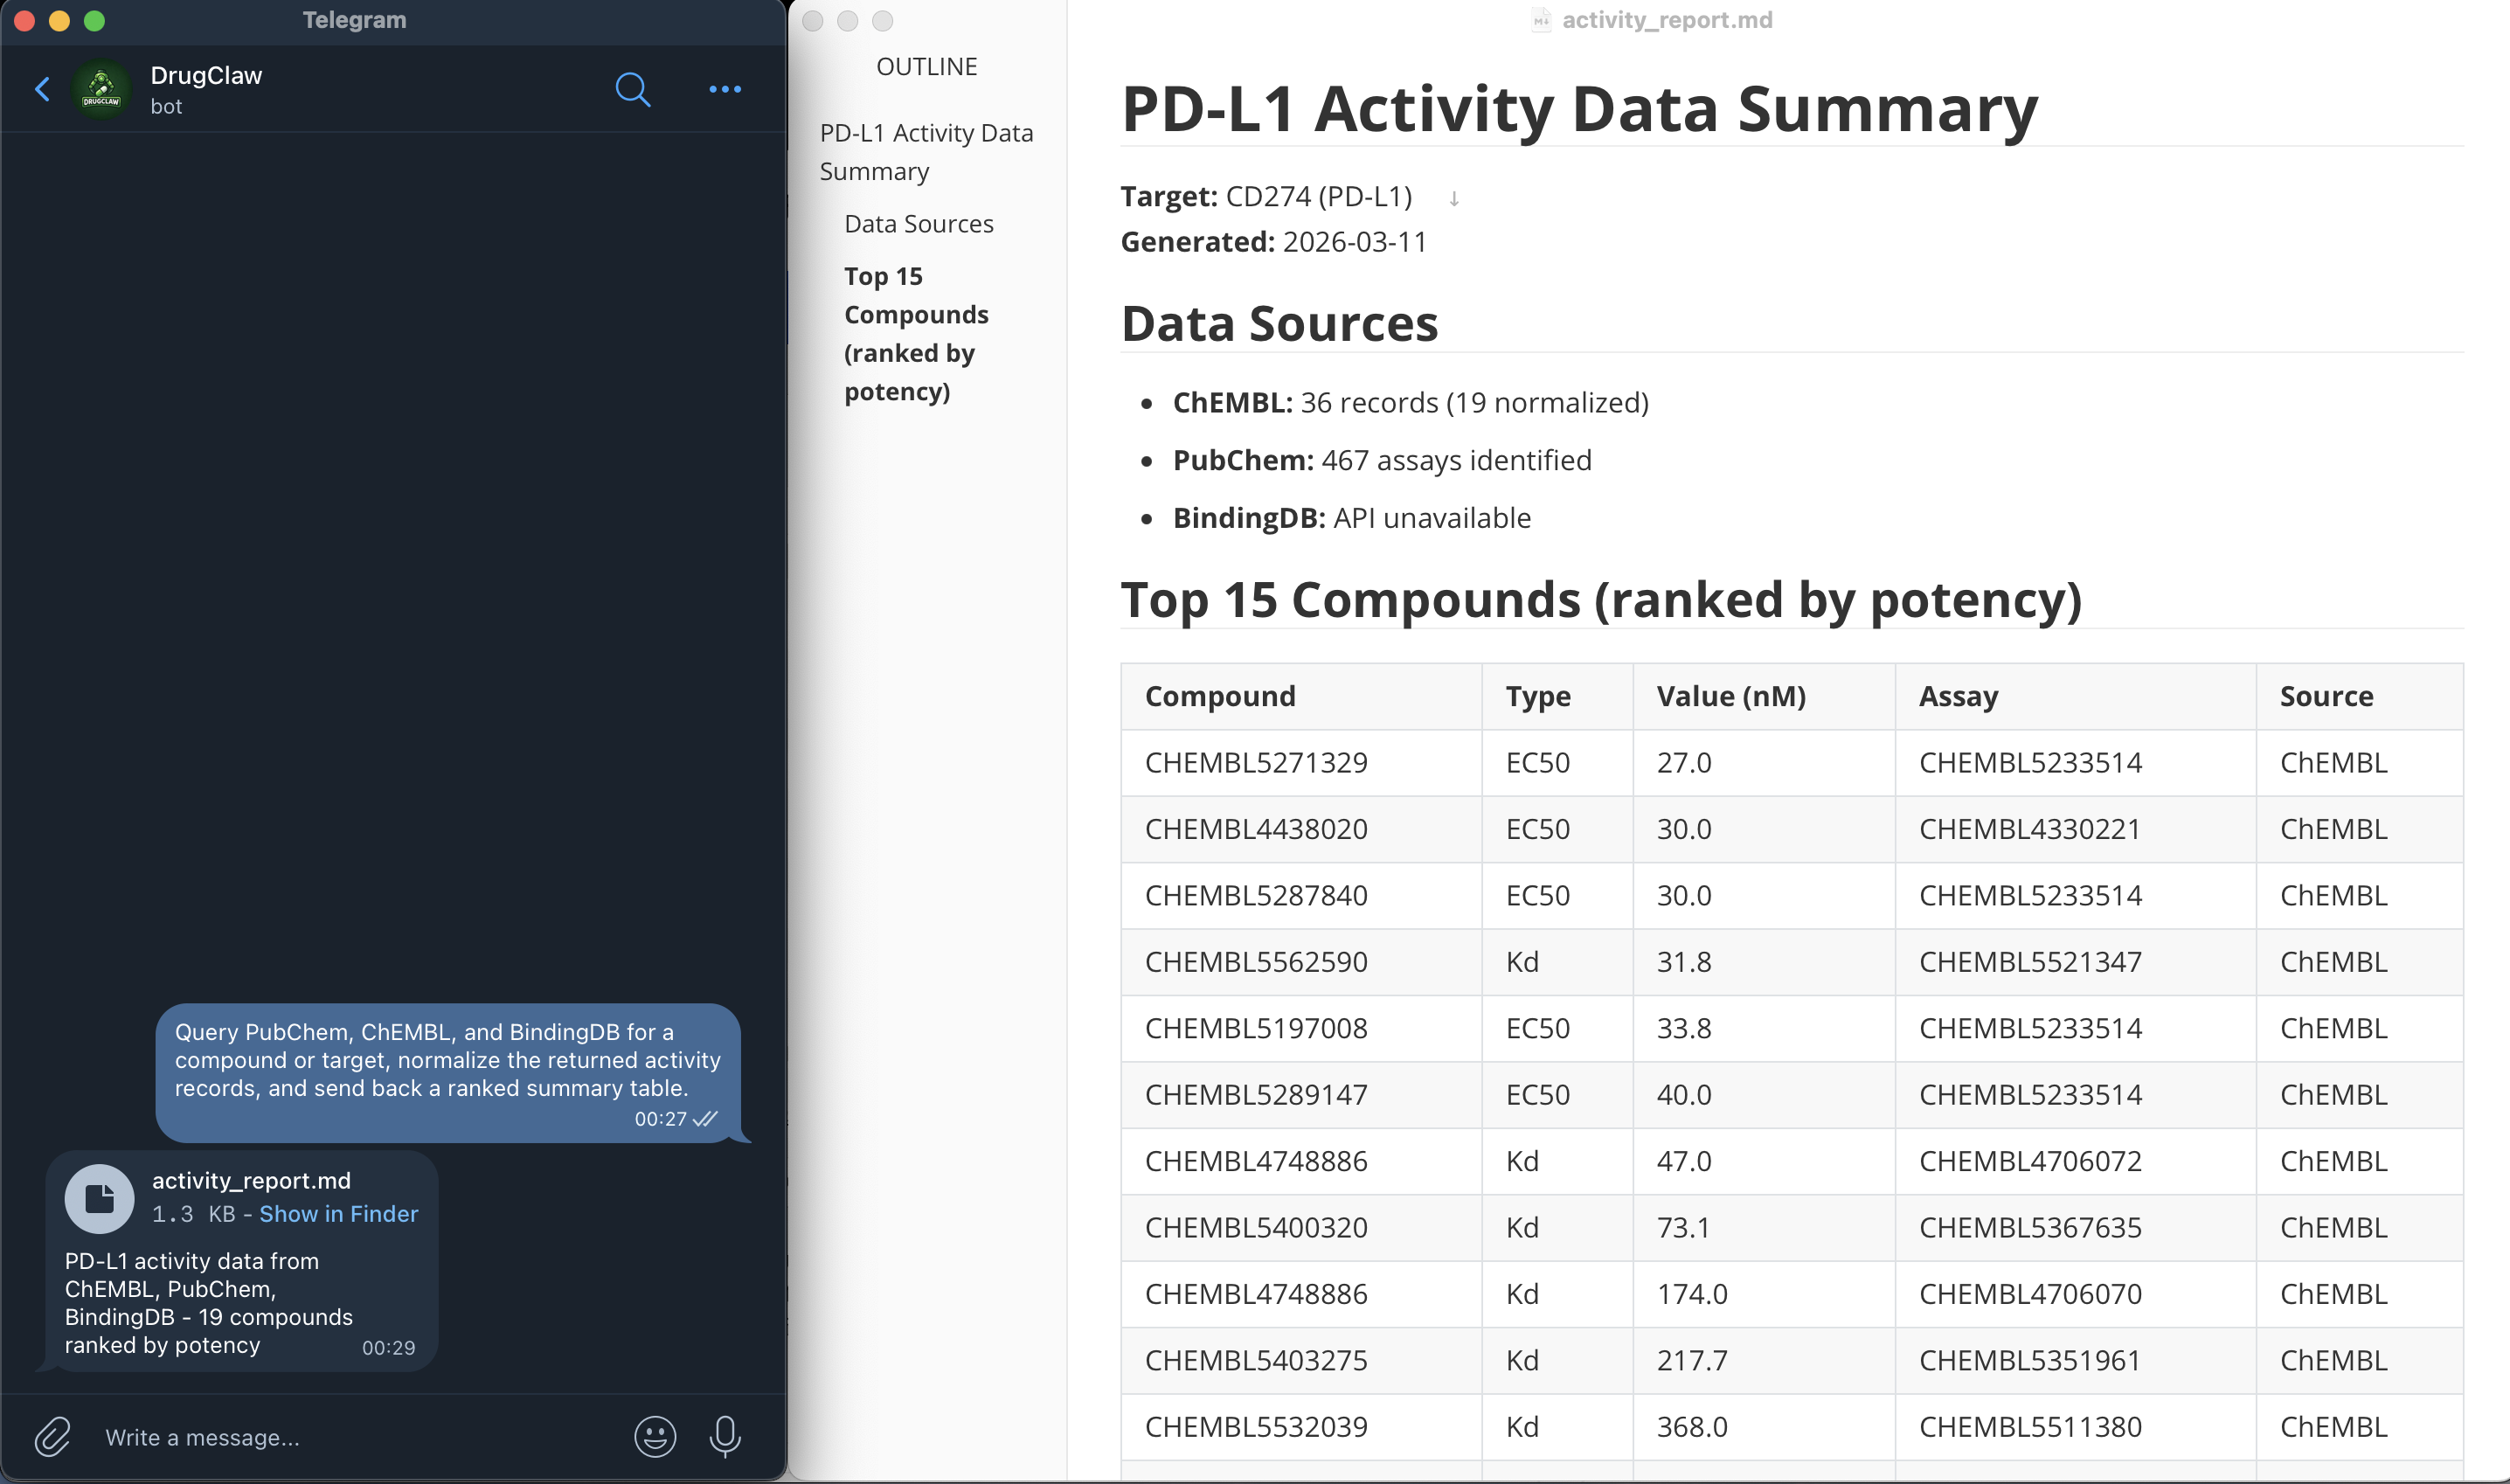
Task: Start voice recording with the microphone icon
Action: [x=725, y=1437]
